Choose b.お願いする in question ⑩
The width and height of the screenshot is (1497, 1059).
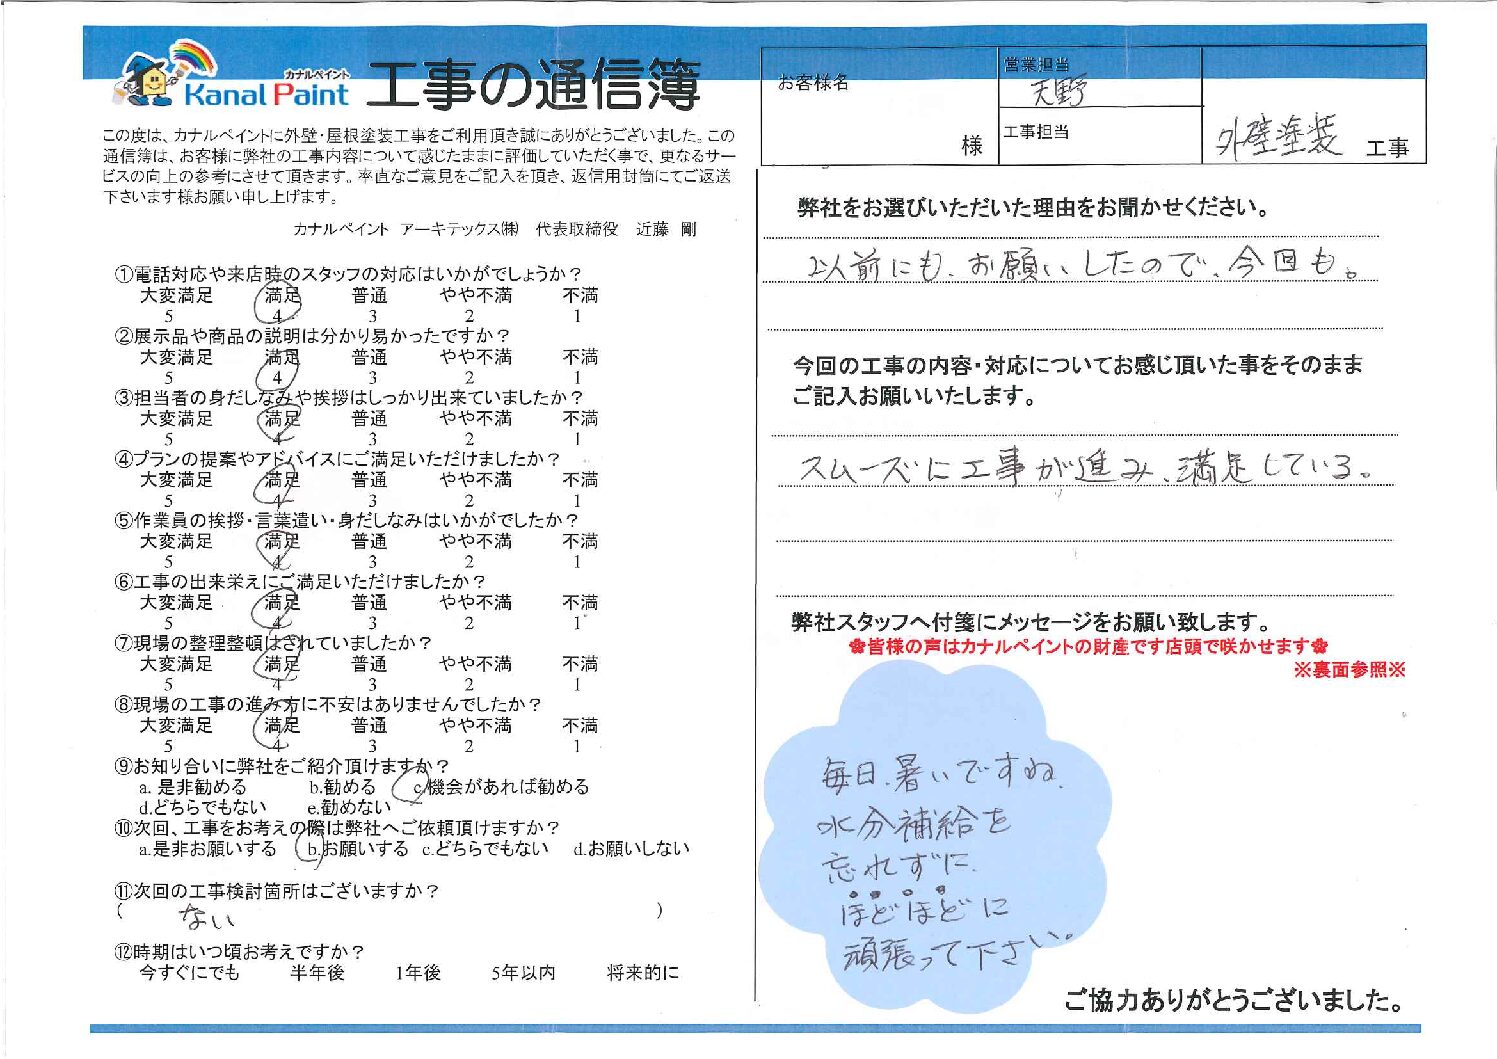click(356, 849)
